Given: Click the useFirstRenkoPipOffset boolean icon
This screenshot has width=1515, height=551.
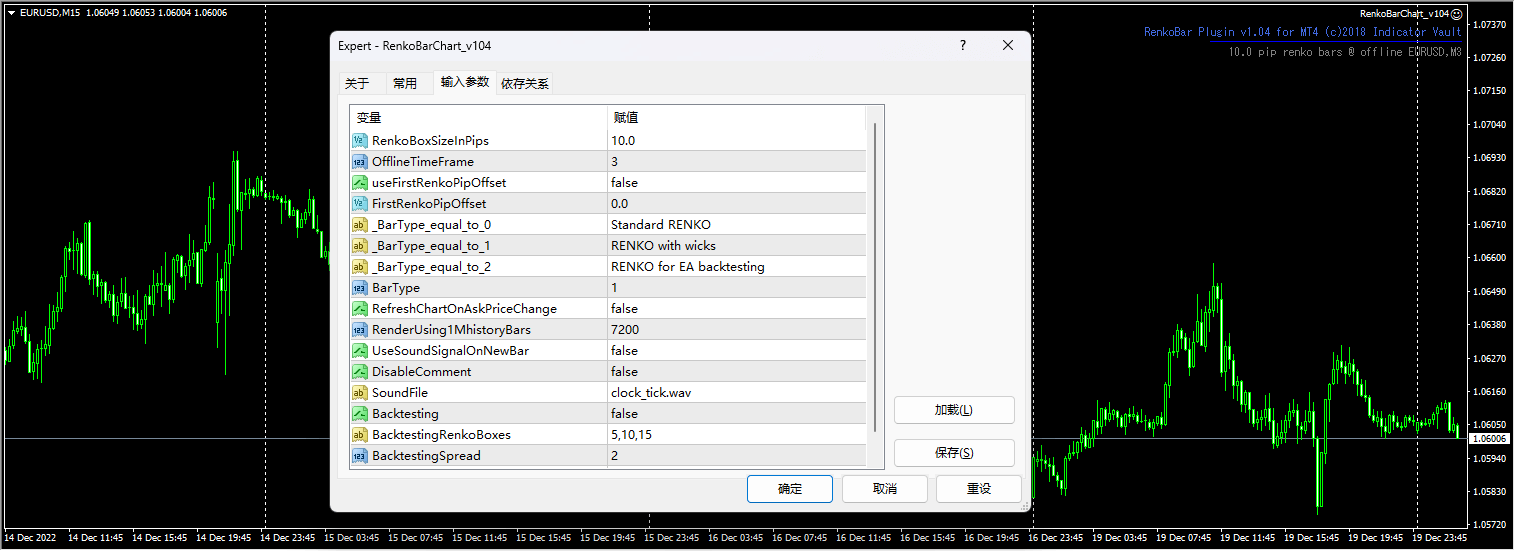Looking at the screenshot, I should 359,183.
